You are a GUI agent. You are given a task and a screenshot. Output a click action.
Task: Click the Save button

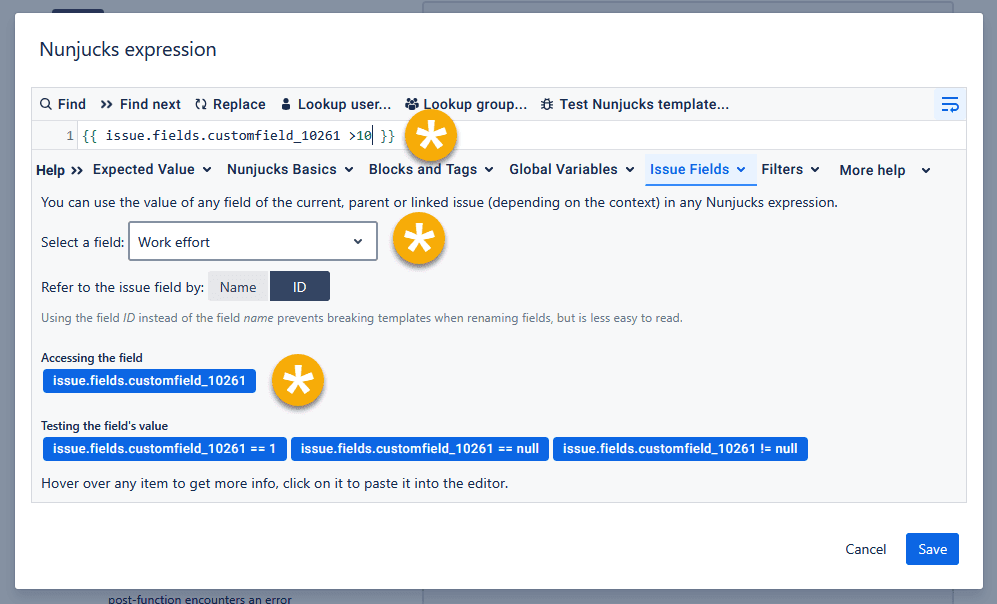[933, 549]
